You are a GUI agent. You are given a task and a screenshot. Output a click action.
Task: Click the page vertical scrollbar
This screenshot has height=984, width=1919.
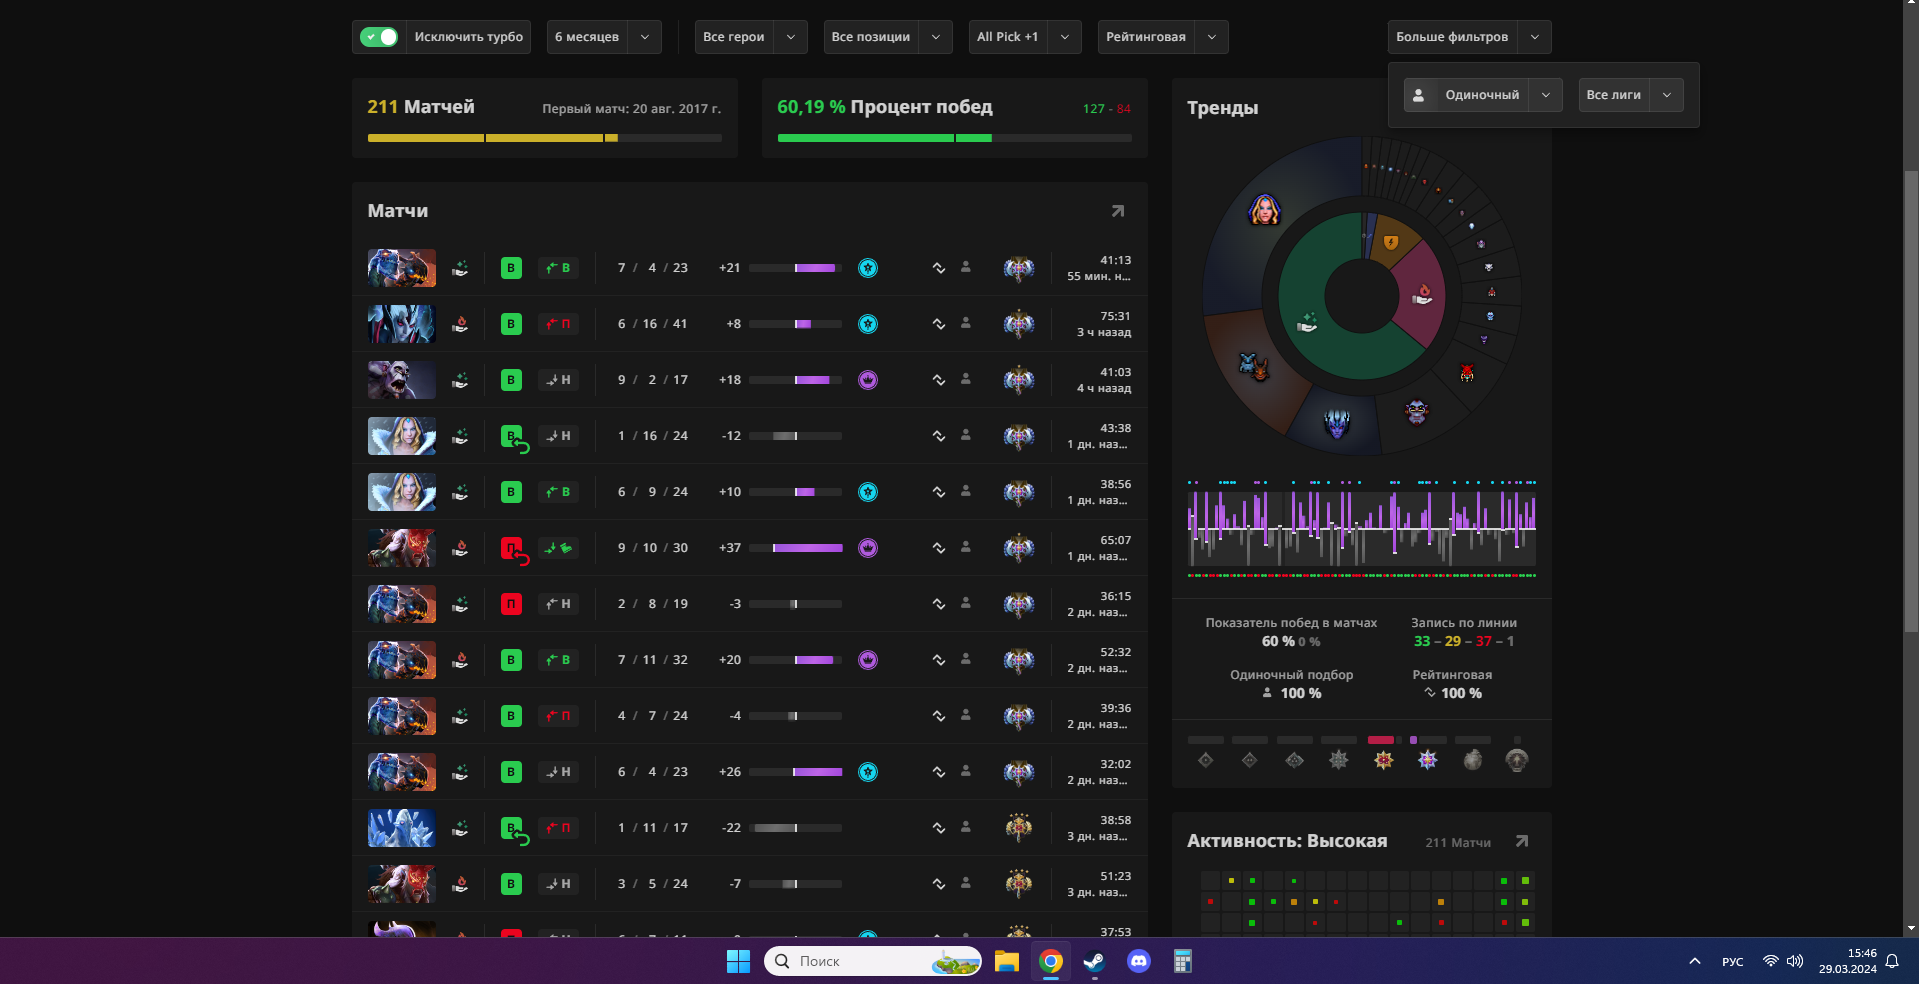[1911, 400]
